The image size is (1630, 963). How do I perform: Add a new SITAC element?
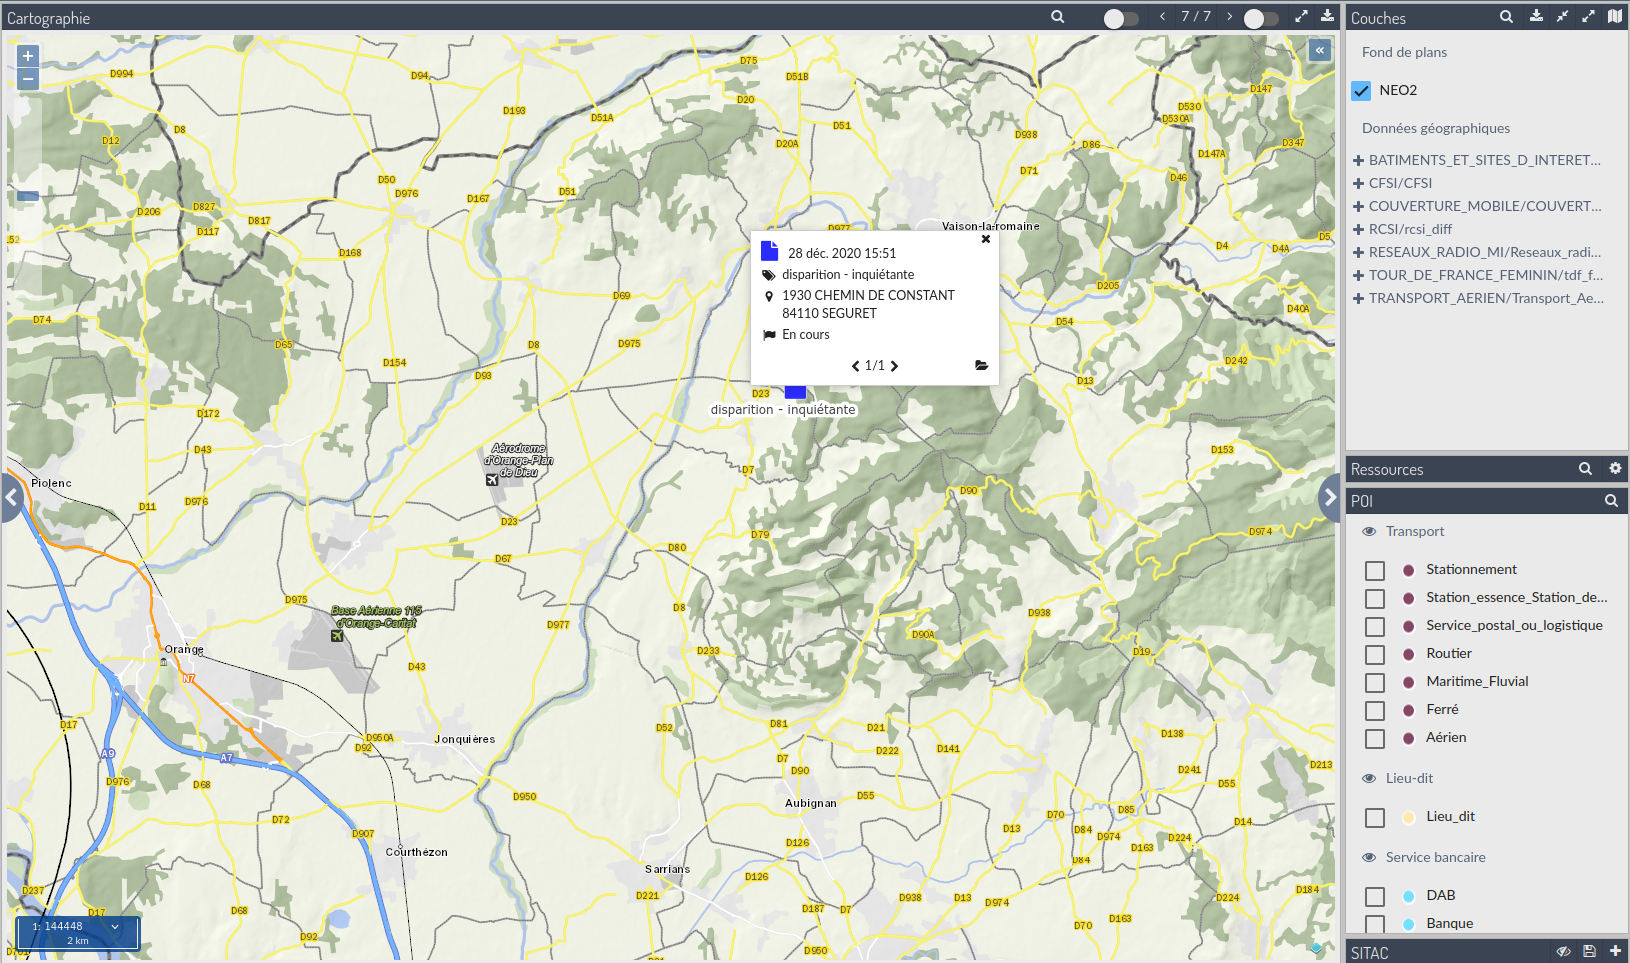1615,952
